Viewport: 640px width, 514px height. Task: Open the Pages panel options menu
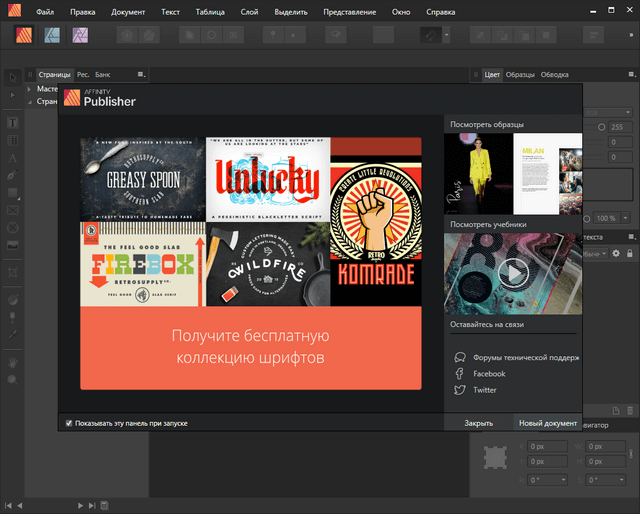click(x=141, y=75)
